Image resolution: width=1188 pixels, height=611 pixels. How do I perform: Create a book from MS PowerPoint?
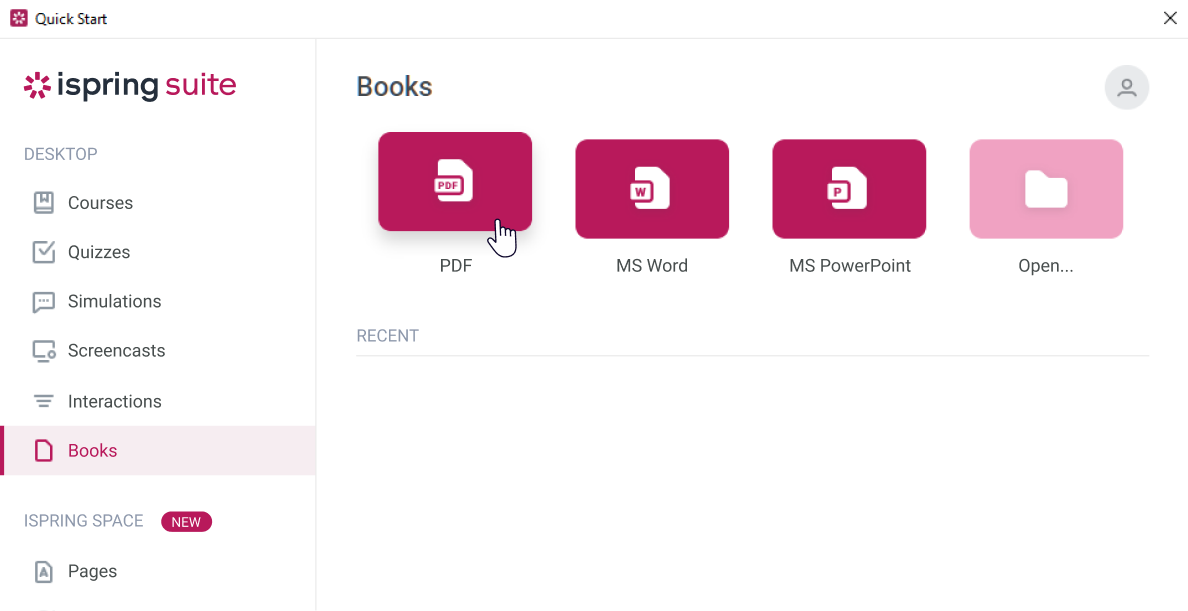point(849,189)
